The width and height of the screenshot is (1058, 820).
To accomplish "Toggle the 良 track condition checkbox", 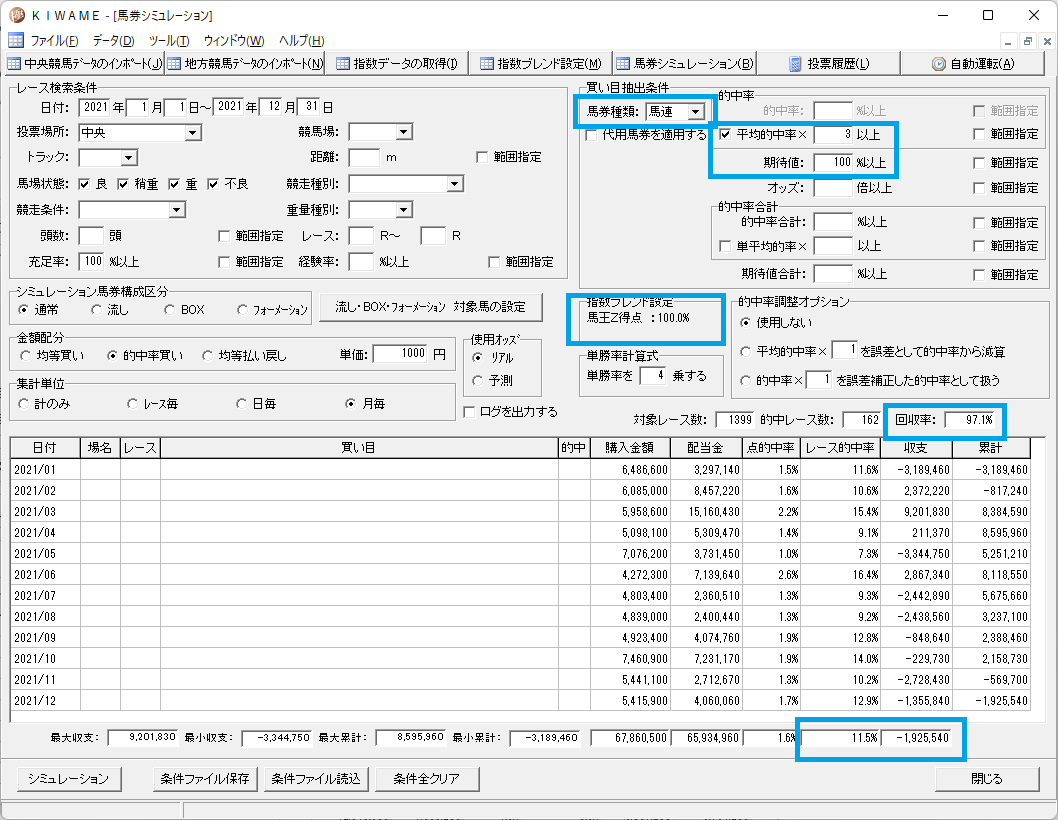I will click(x=84, y=184).
